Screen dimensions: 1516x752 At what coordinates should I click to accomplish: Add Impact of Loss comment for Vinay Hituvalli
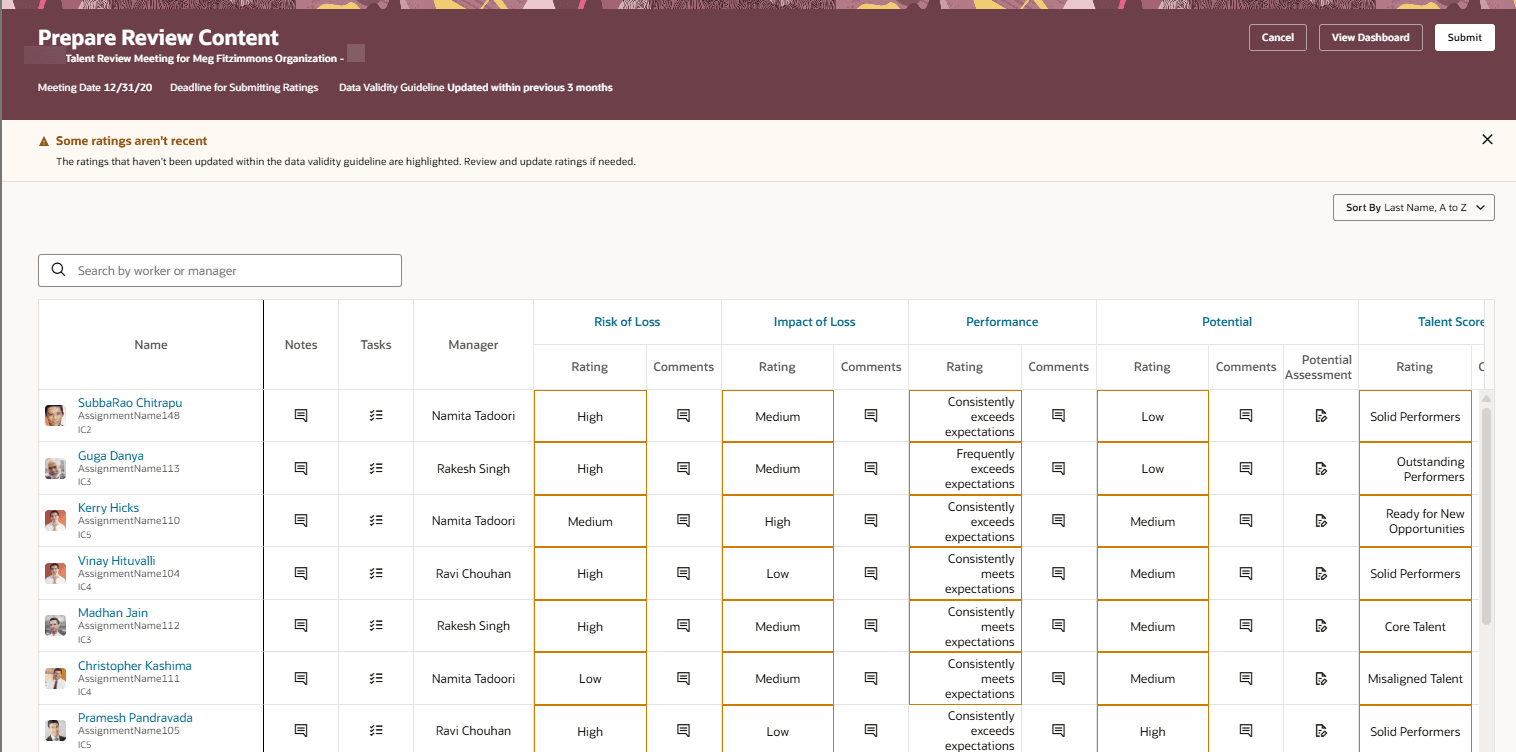click(870, 573)
